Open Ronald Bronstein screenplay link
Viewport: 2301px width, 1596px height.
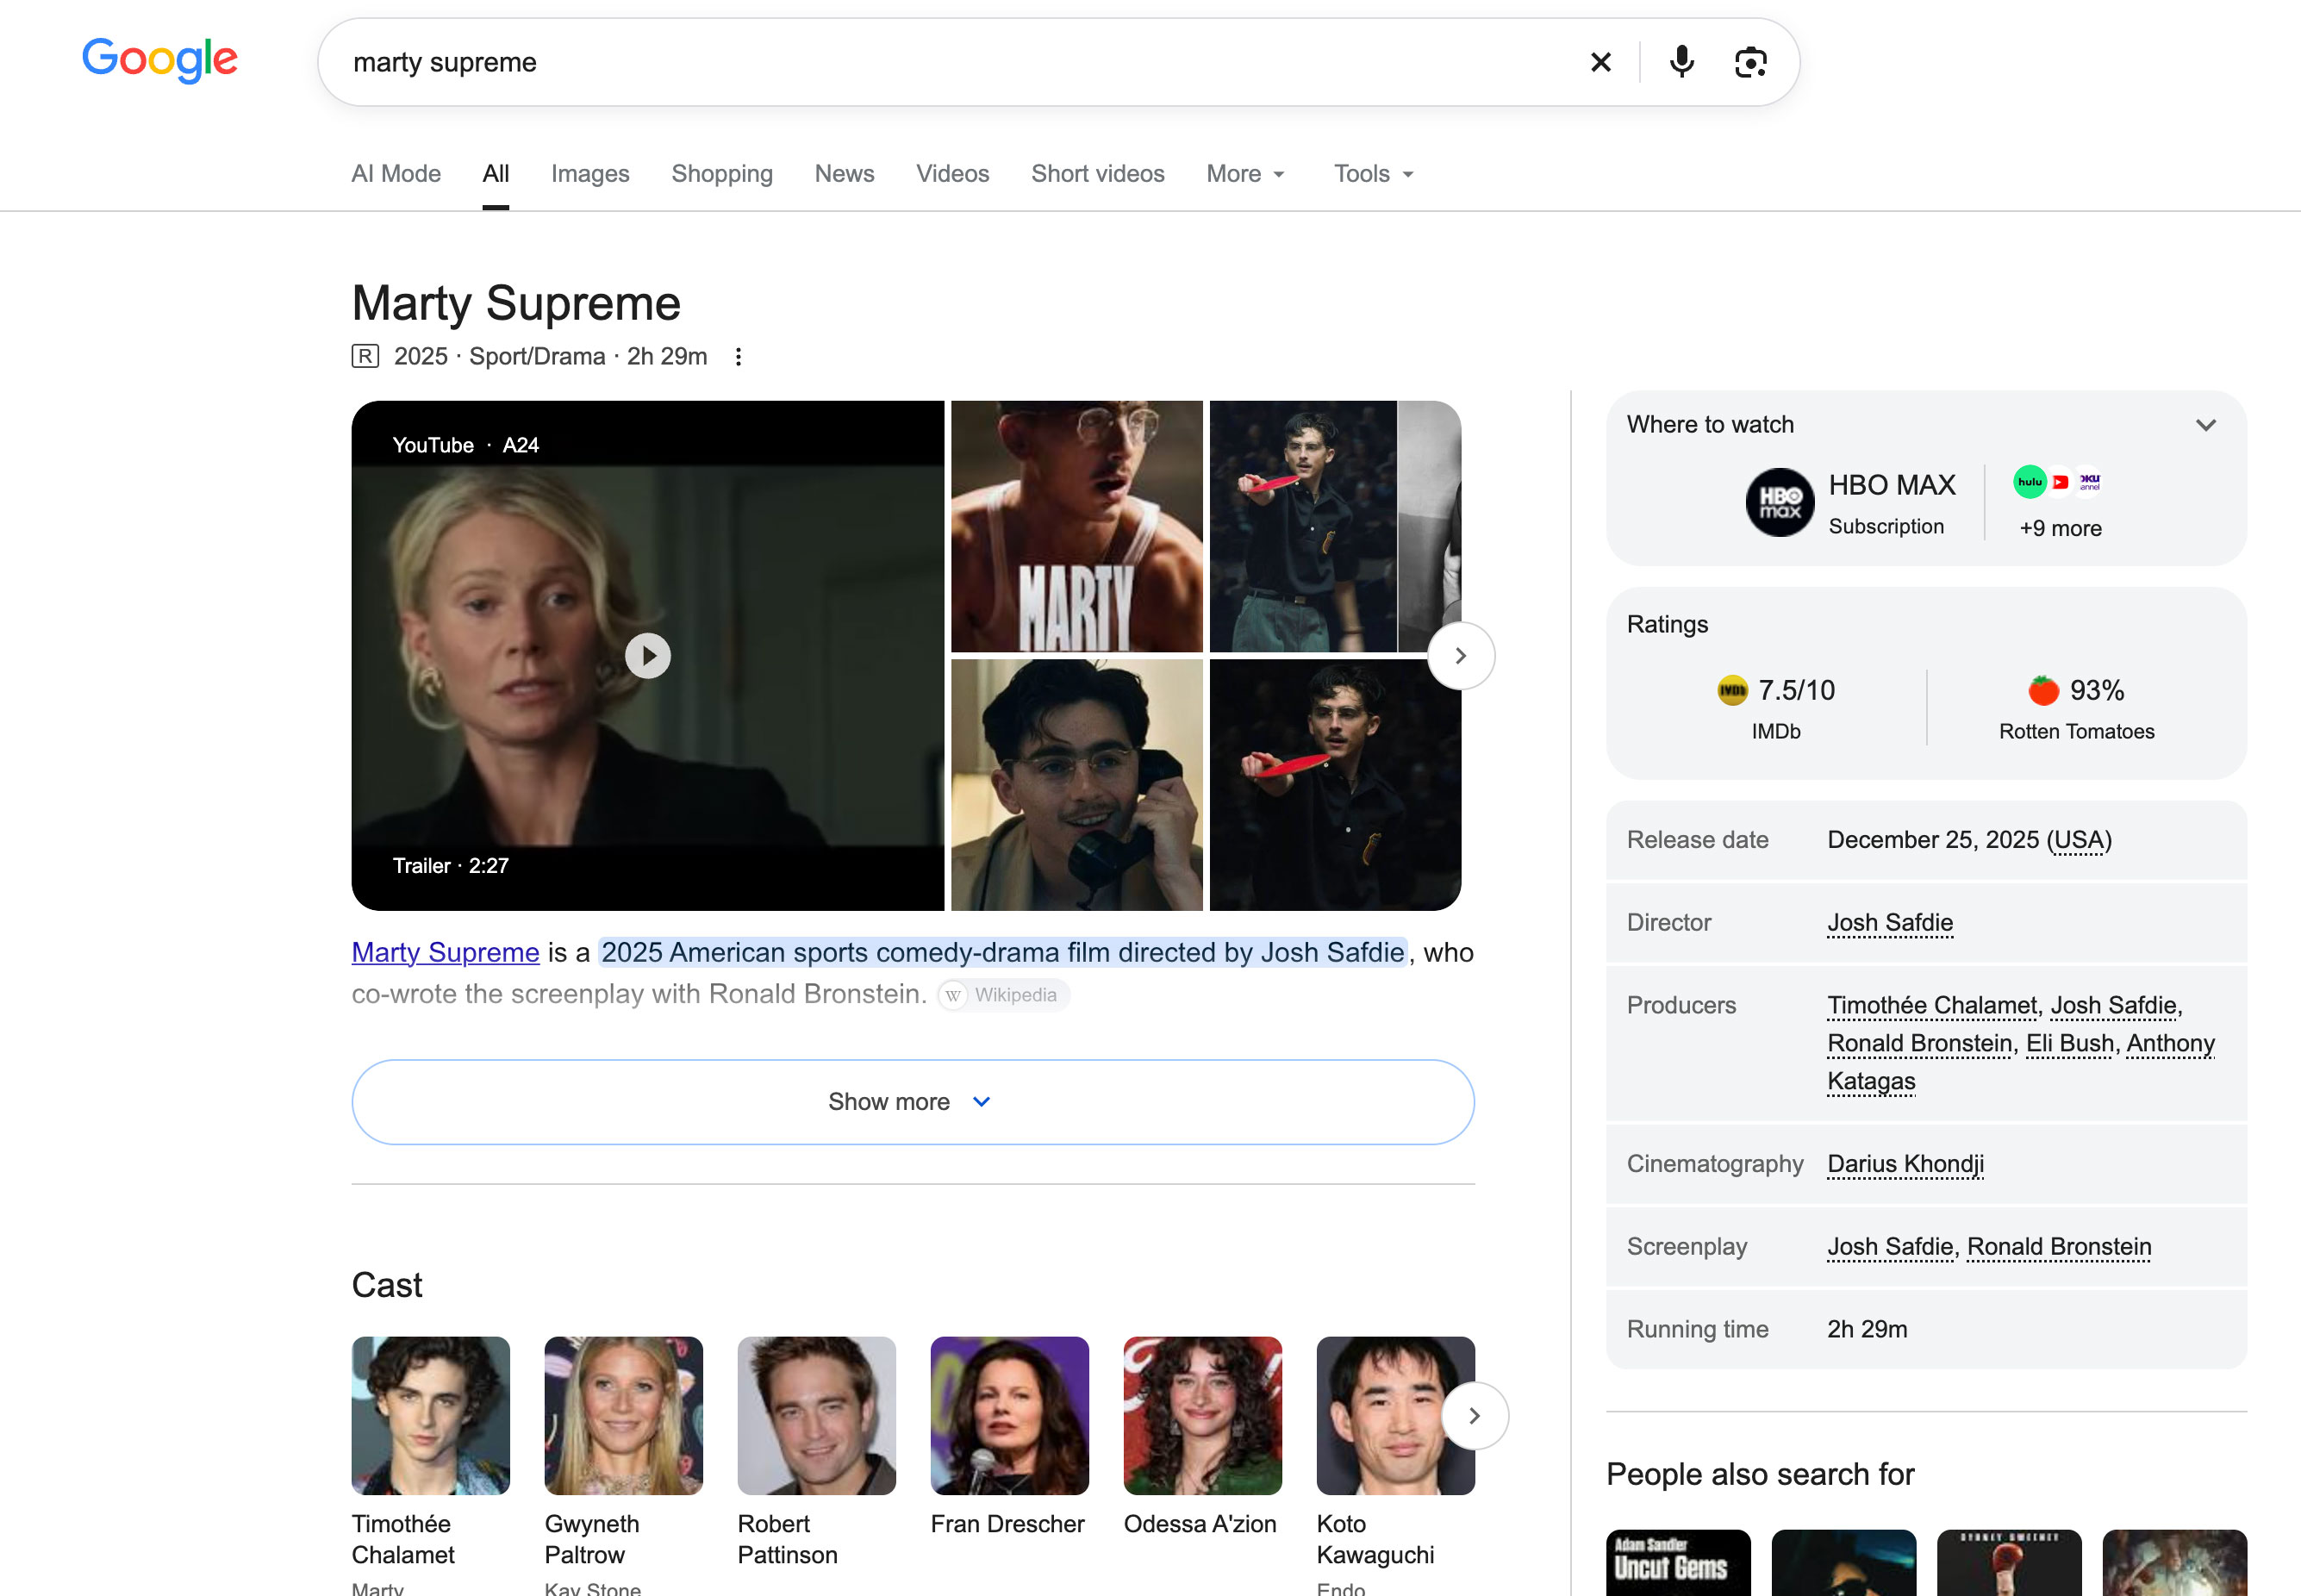tap(2059, 1247)
